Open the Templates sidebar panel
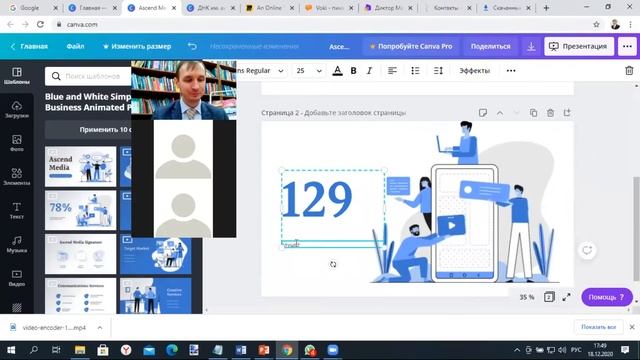The height and width of the screenshot is (360, 640). coord(17,76)
